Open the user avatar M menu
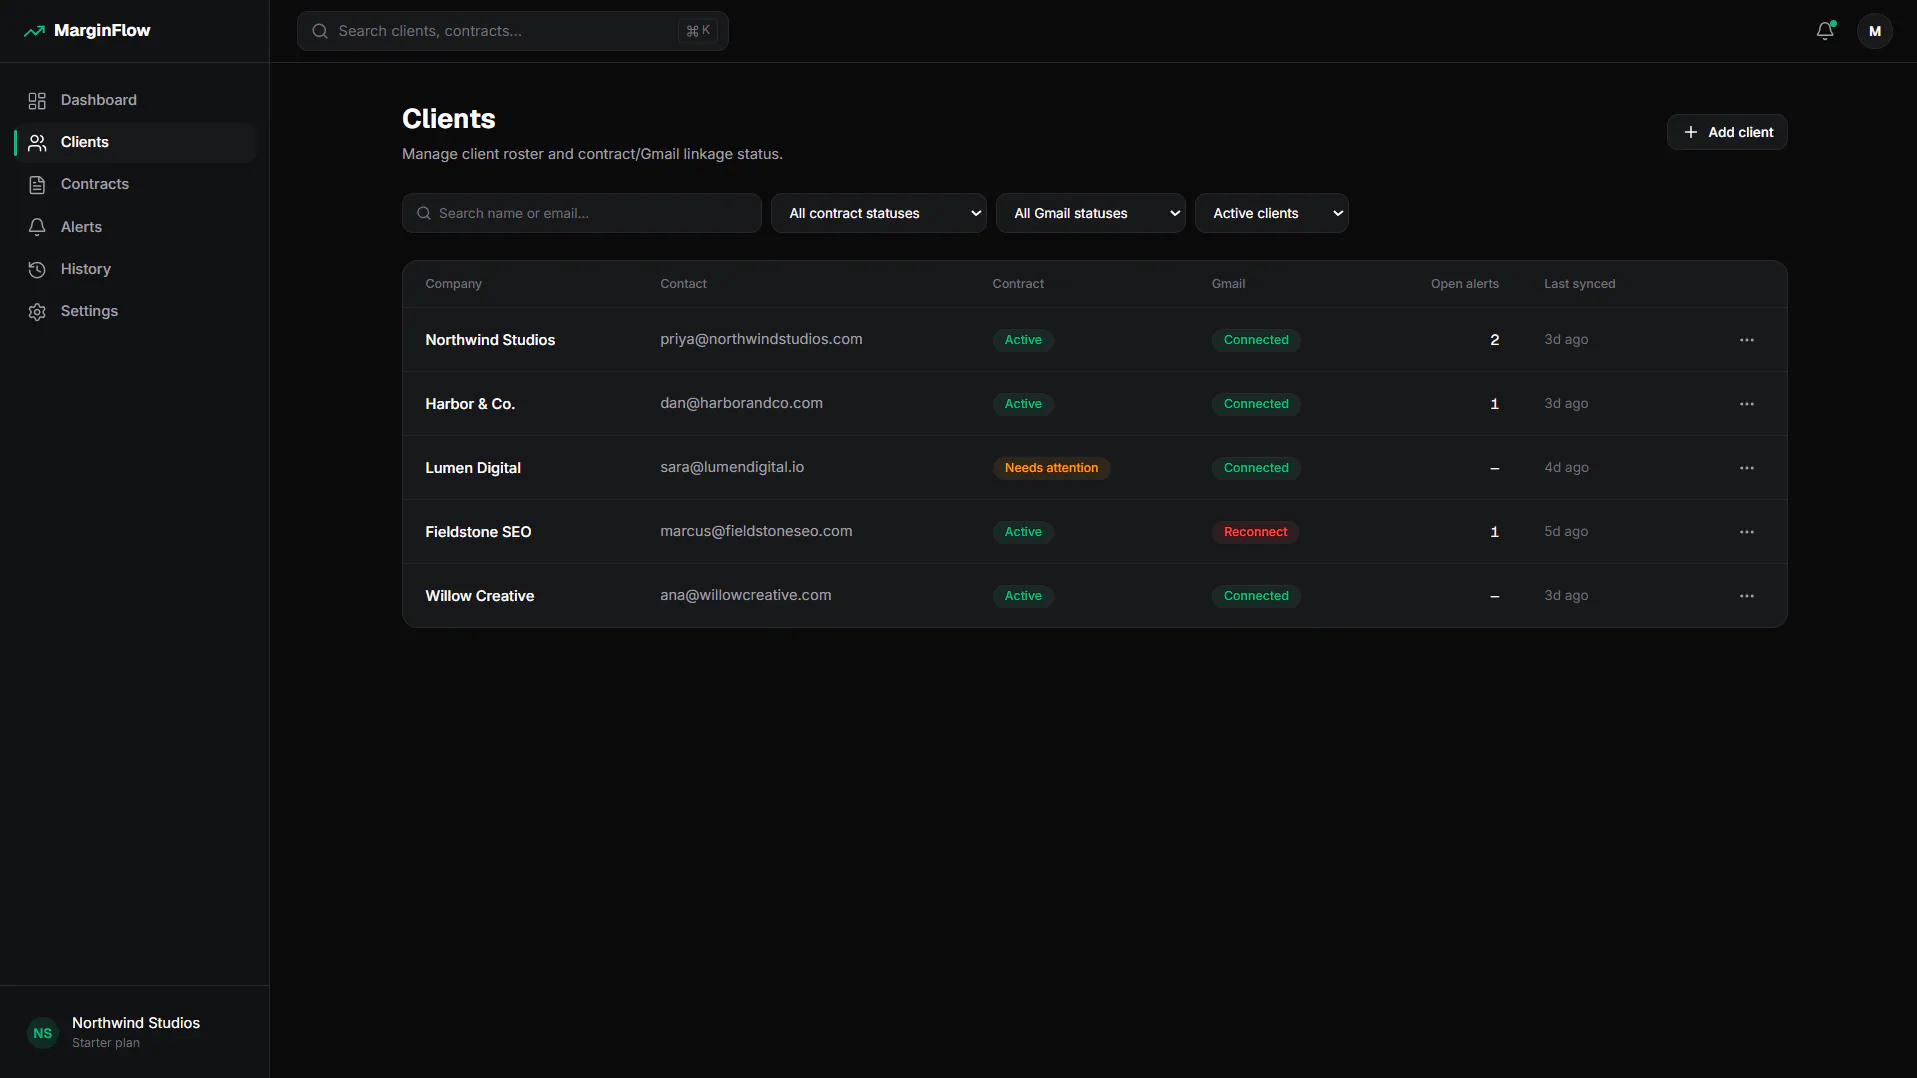 point(1874,31)
